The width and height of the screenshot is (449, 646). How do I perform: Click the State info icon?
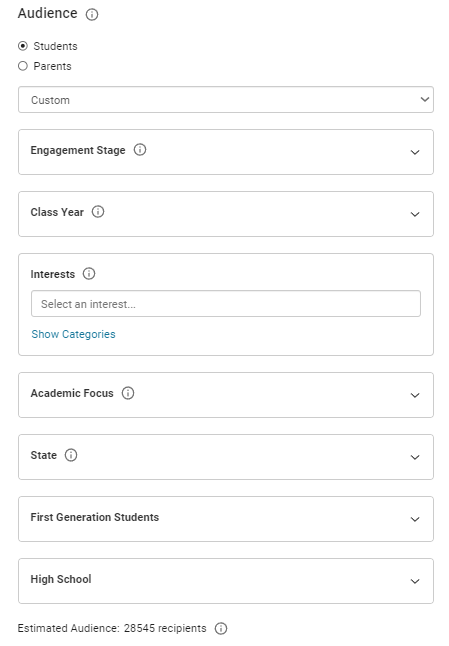pyautogui.click(x=71, y=455)
